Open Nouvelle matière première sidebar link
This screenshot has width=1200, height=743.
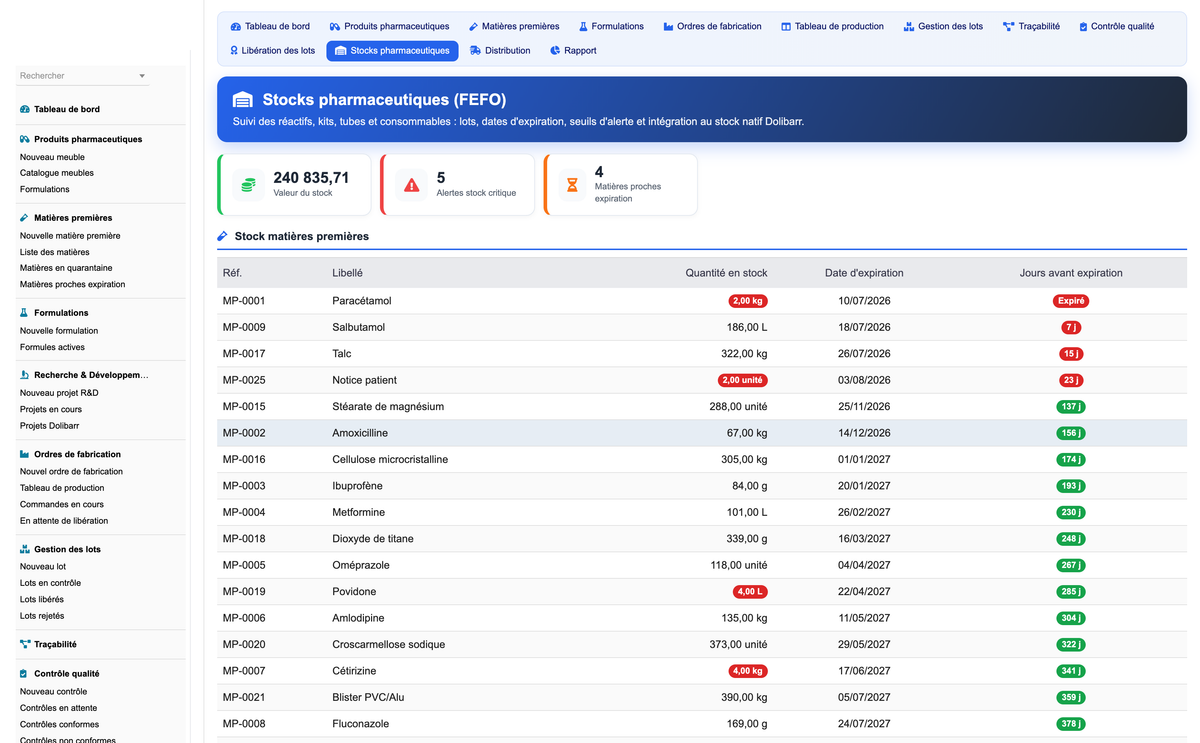pos(70,236)
